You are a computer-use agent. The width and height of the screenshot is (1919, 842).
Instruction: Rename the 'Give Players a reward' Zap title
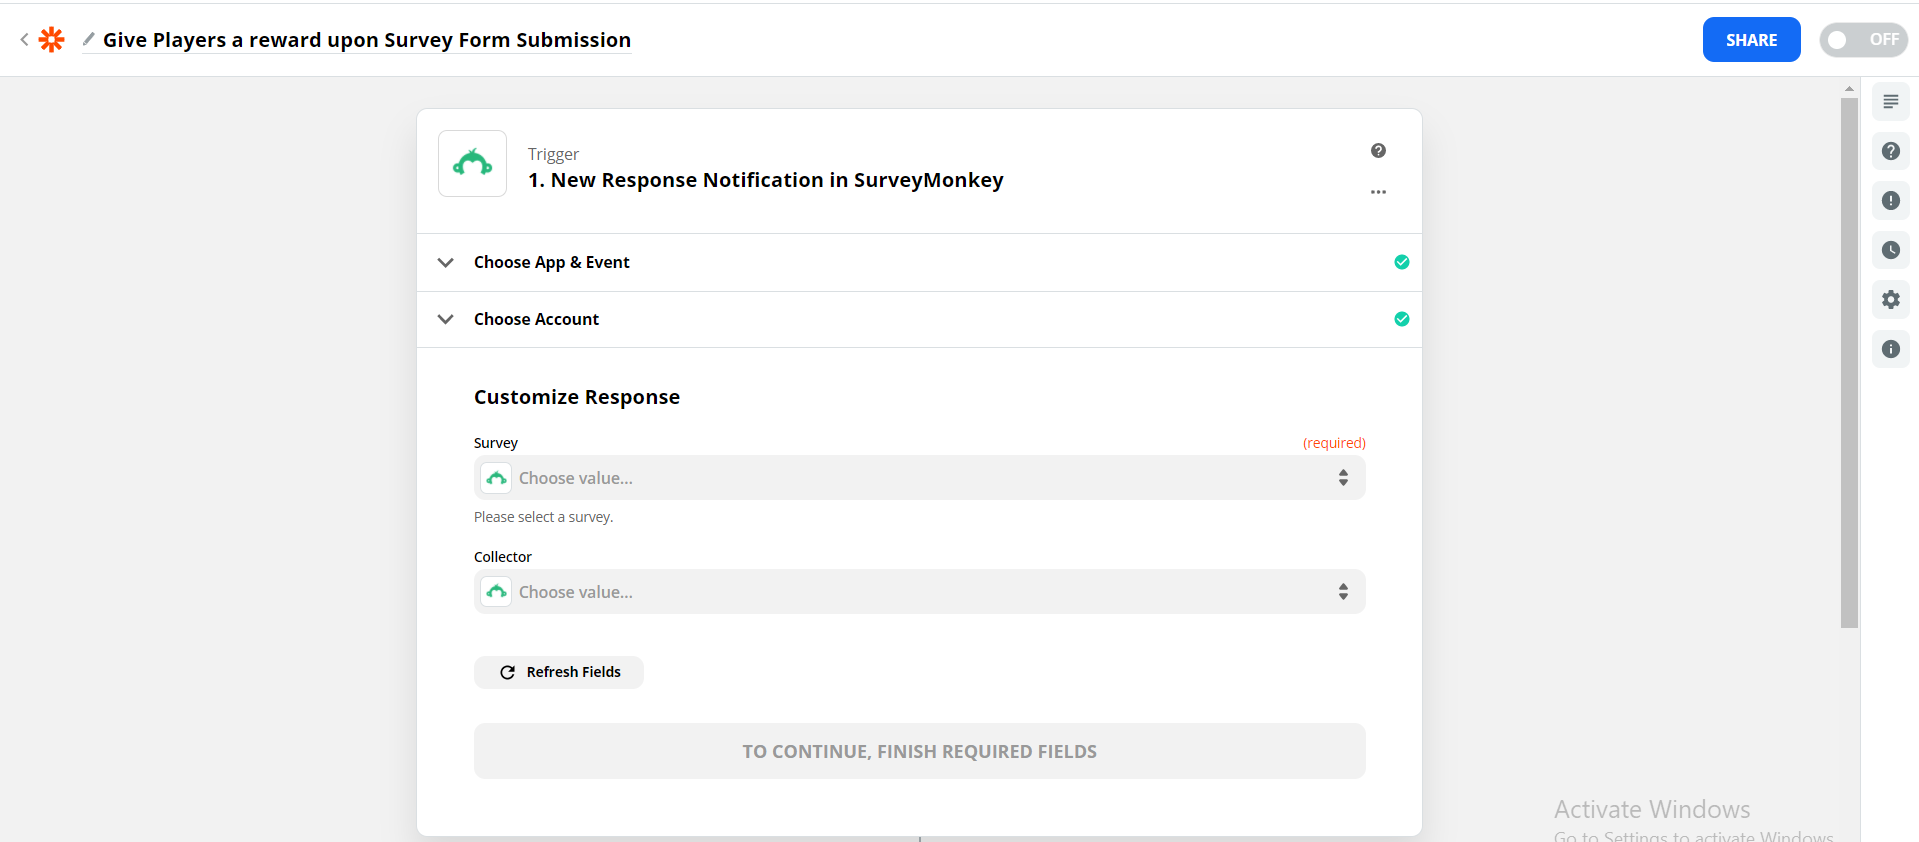[x=367, y=40]
